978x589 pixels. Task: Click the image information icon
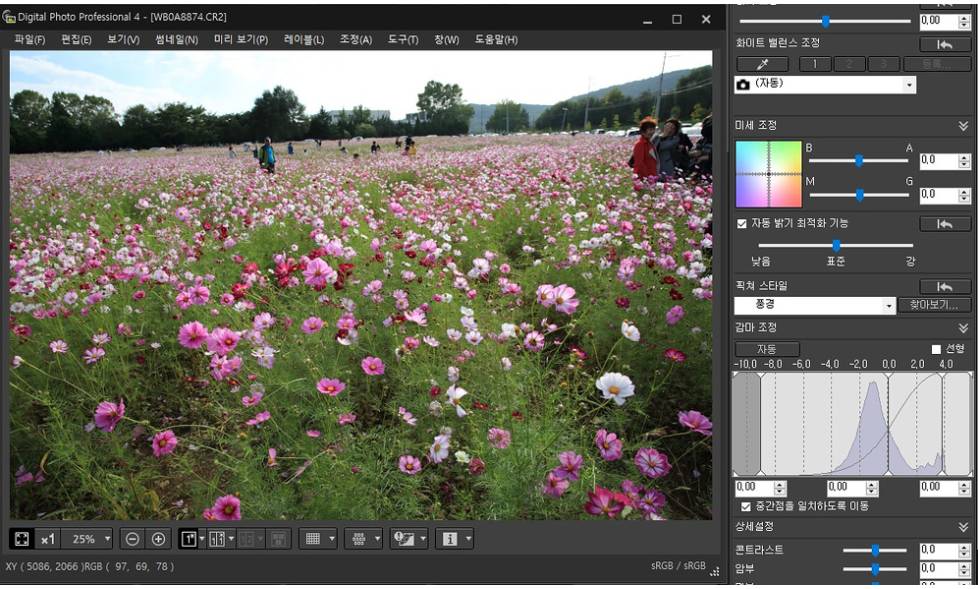449,539
